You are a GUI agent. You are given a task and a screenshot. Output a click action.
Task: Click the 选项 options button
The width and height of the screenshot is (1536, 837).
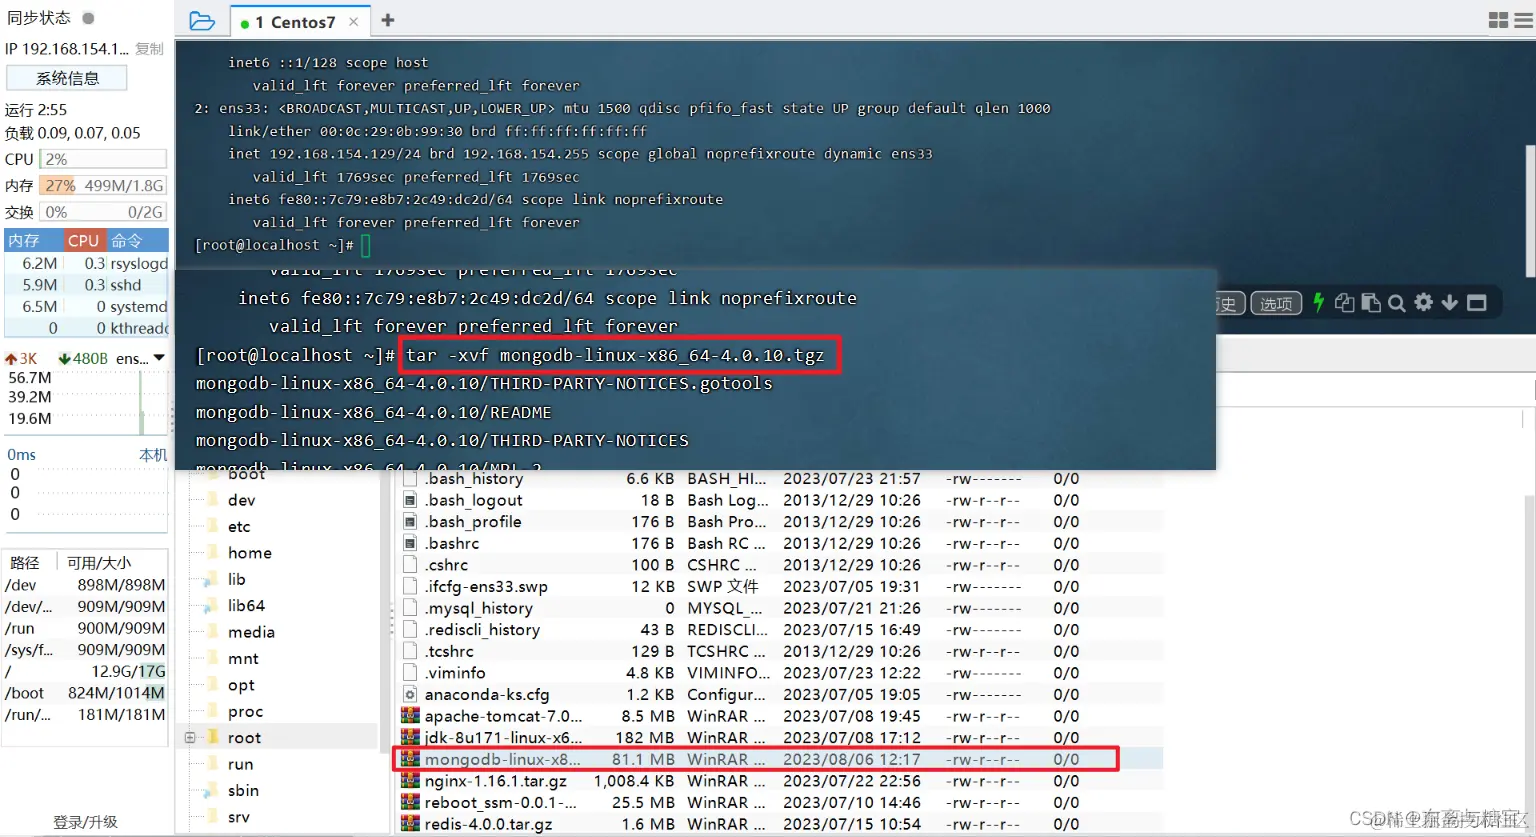tap(1276, 303)
